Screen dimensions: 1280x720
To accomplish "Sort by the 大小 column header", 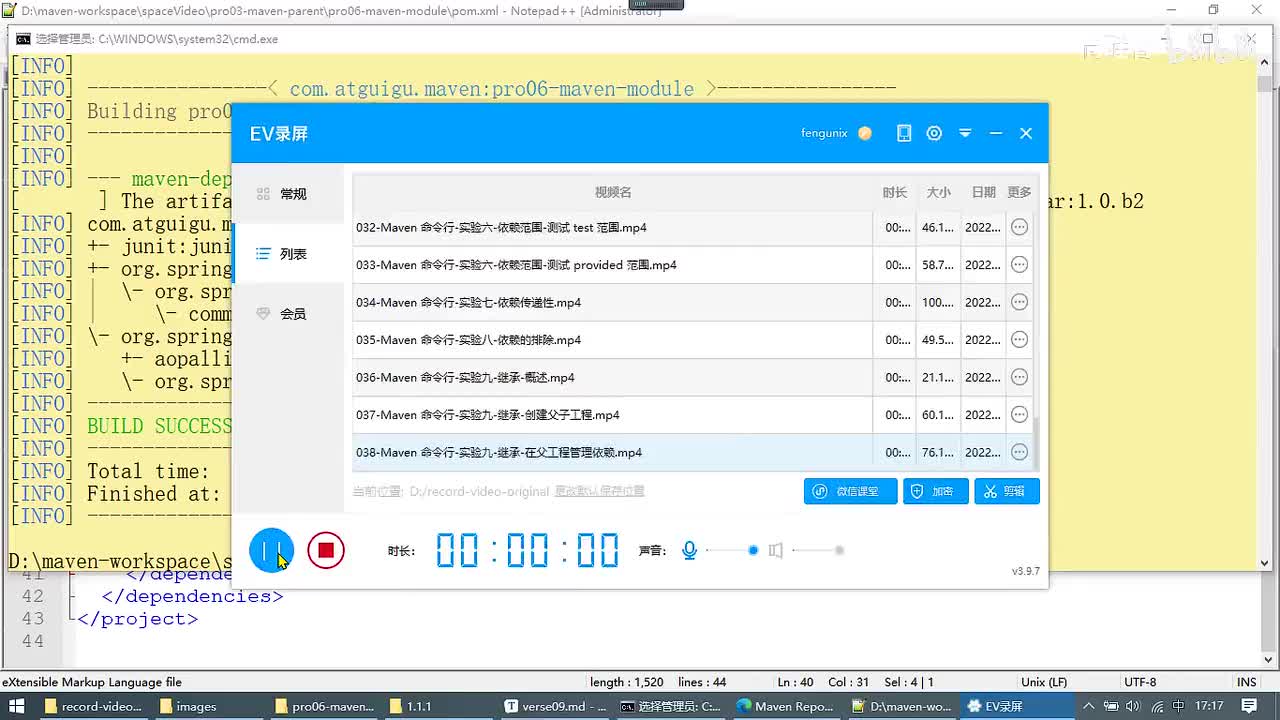I will pyautogui.click(x=938, y=192).
